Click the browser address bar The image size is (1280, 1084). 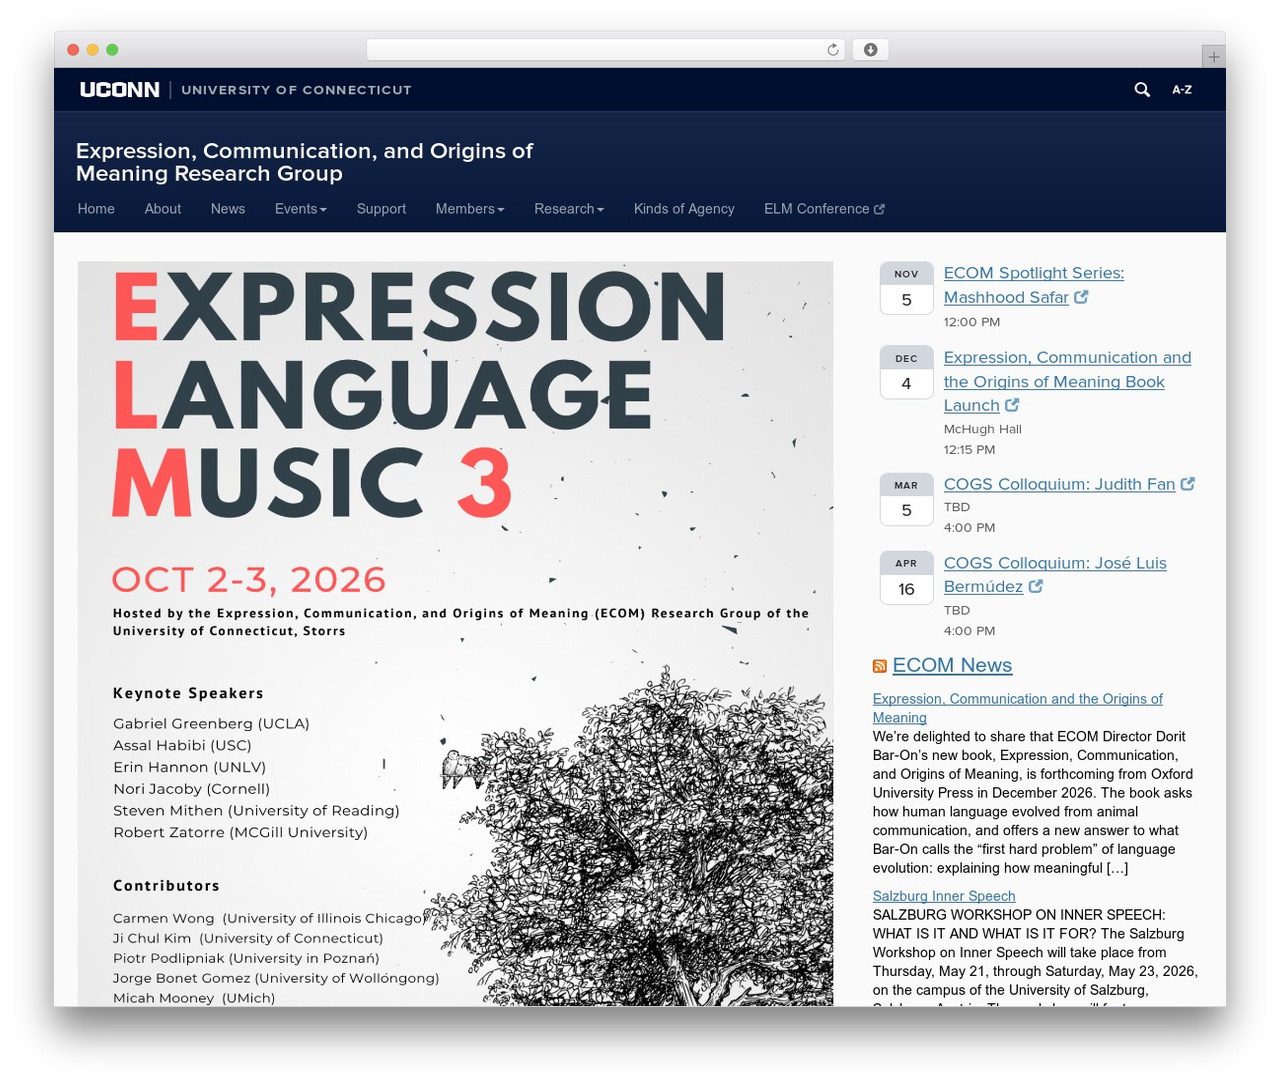click(x=605, y=49)
